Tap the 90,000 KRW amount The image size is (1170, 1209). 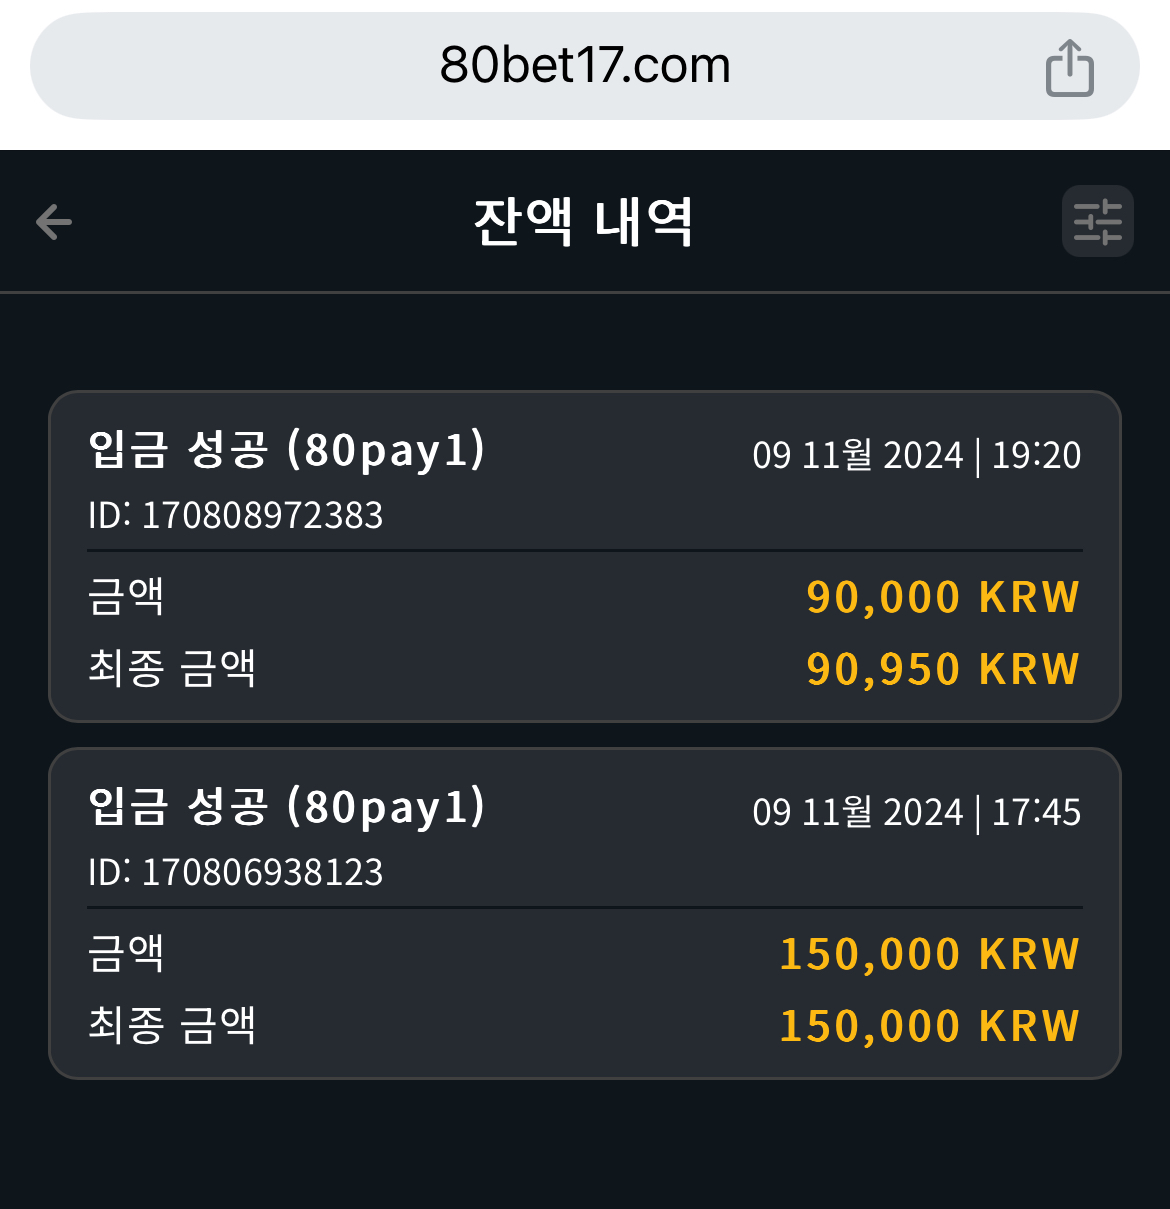(943, 597)
